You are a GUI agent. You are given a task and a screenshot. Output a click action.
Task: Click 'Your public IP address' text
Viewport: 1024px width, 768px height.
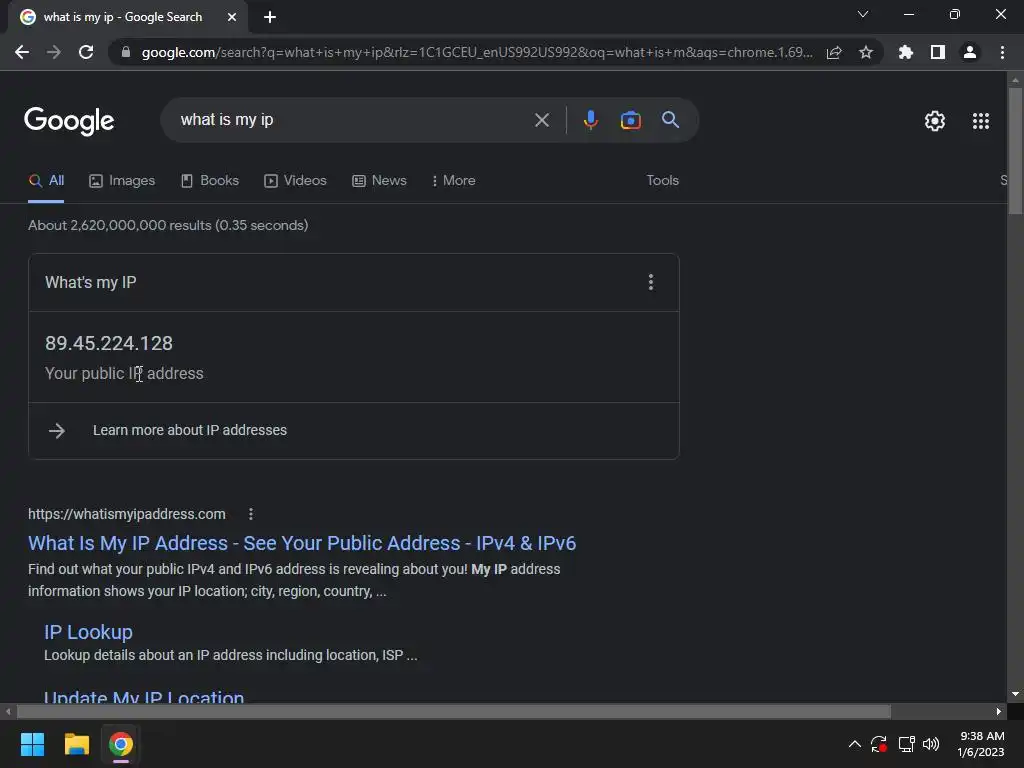point(124,374)
